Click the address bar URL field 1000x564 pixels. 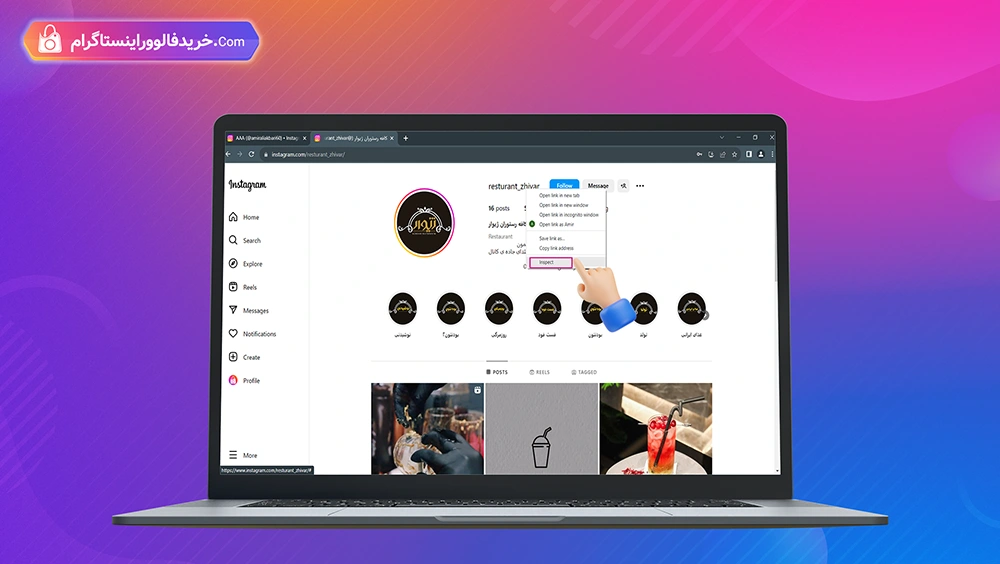(478, 154)
